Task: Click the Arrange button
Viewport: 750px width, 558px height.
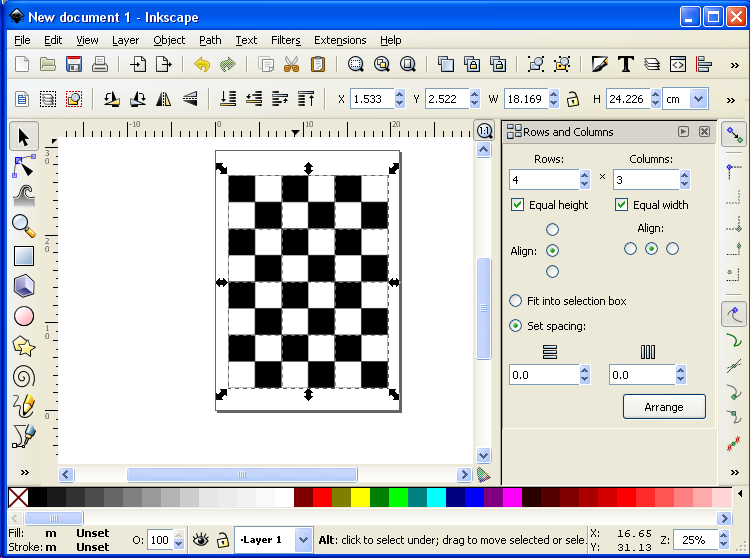Action: coord(664,407)
